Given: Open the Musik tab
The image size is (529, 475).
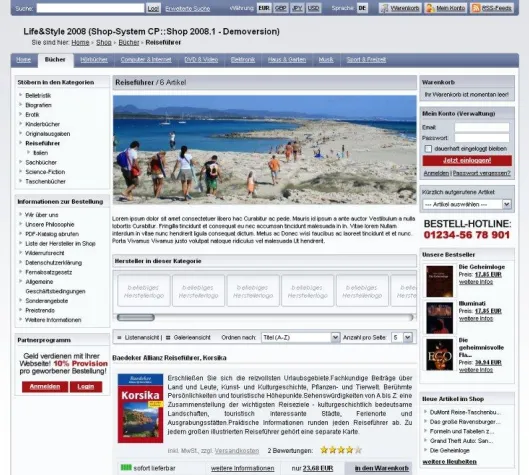Looking at the screenshot, I should [326, 60].
